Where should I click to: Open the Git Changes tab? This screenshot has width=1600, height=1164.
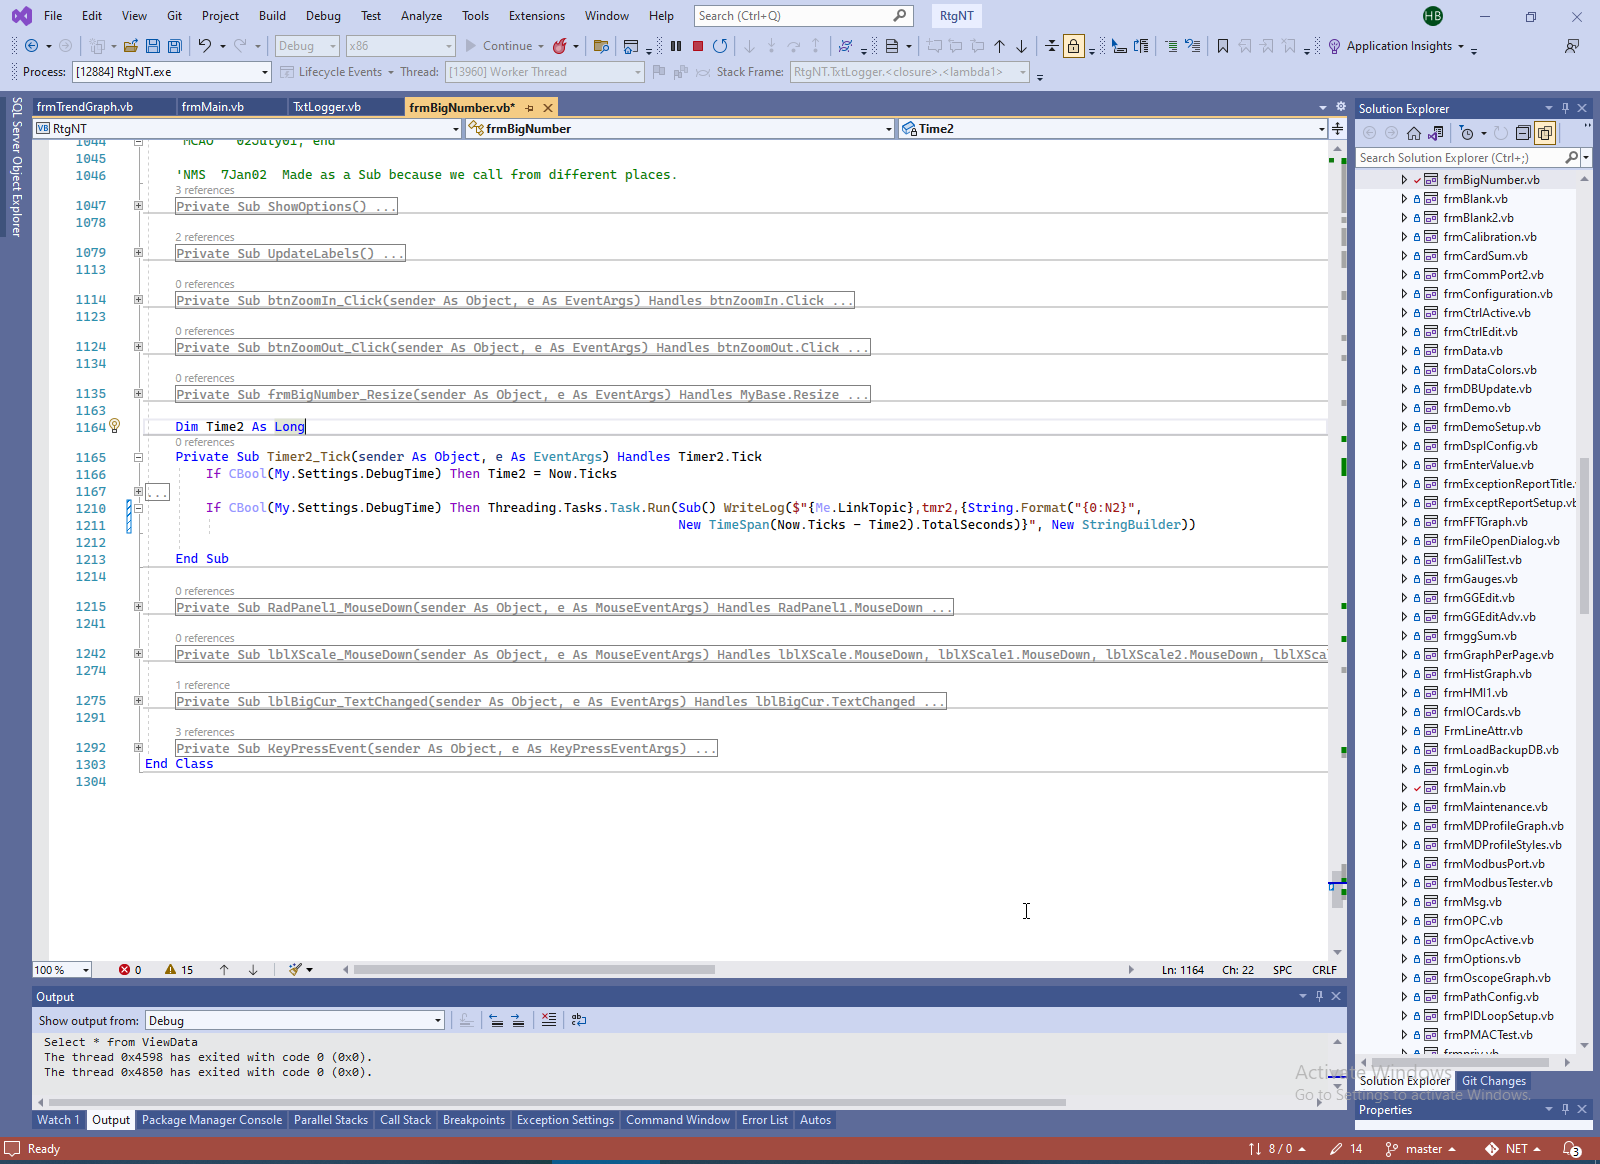pyautogui.click(x=1494, y=1081)
